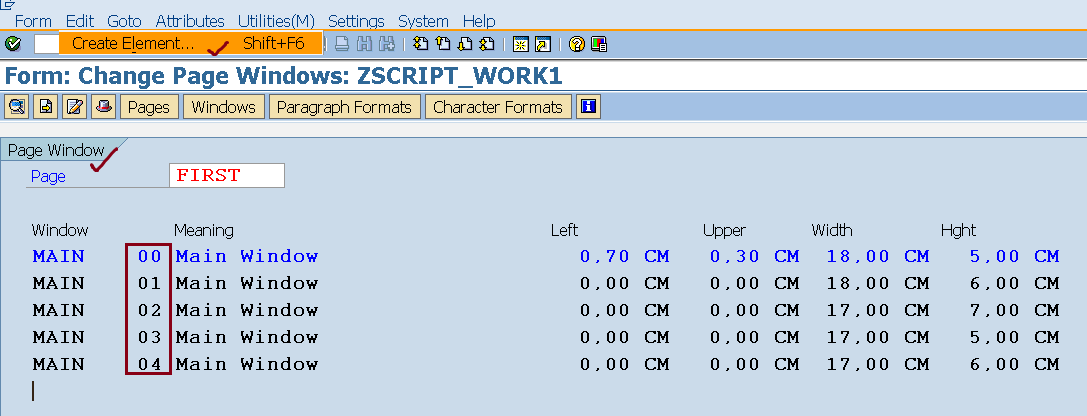Open the Form menu
This screenshot has width=1087, height=416.
click(33, 21)
